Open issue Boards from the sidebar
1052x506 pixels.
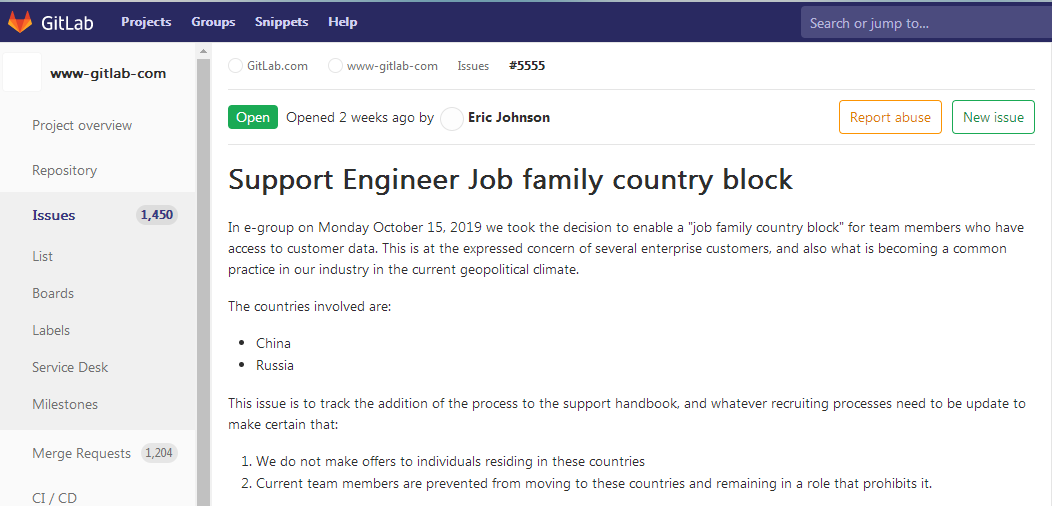click(x=53, y=293)
